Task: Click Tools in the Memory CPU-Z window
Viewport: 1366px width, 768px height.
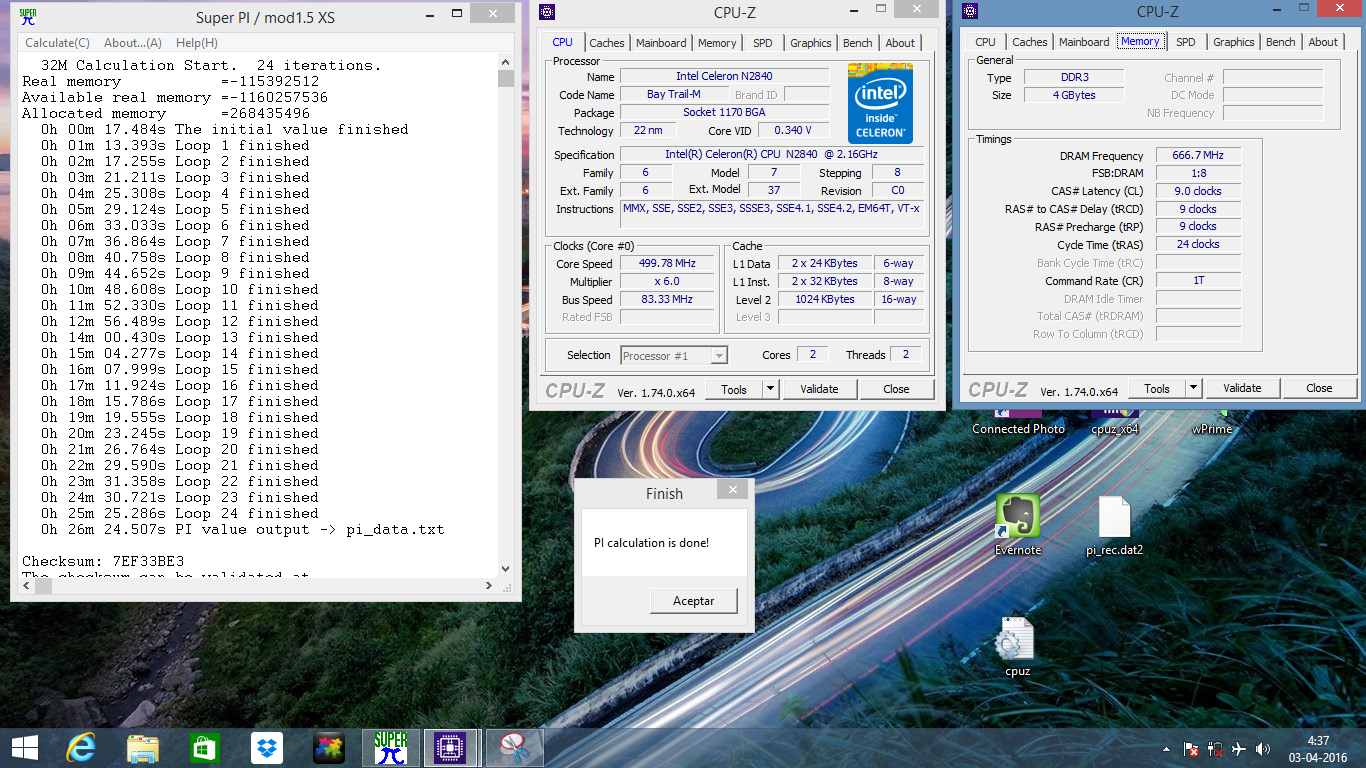Action: pyautogui.click(x=1157, y=388)
